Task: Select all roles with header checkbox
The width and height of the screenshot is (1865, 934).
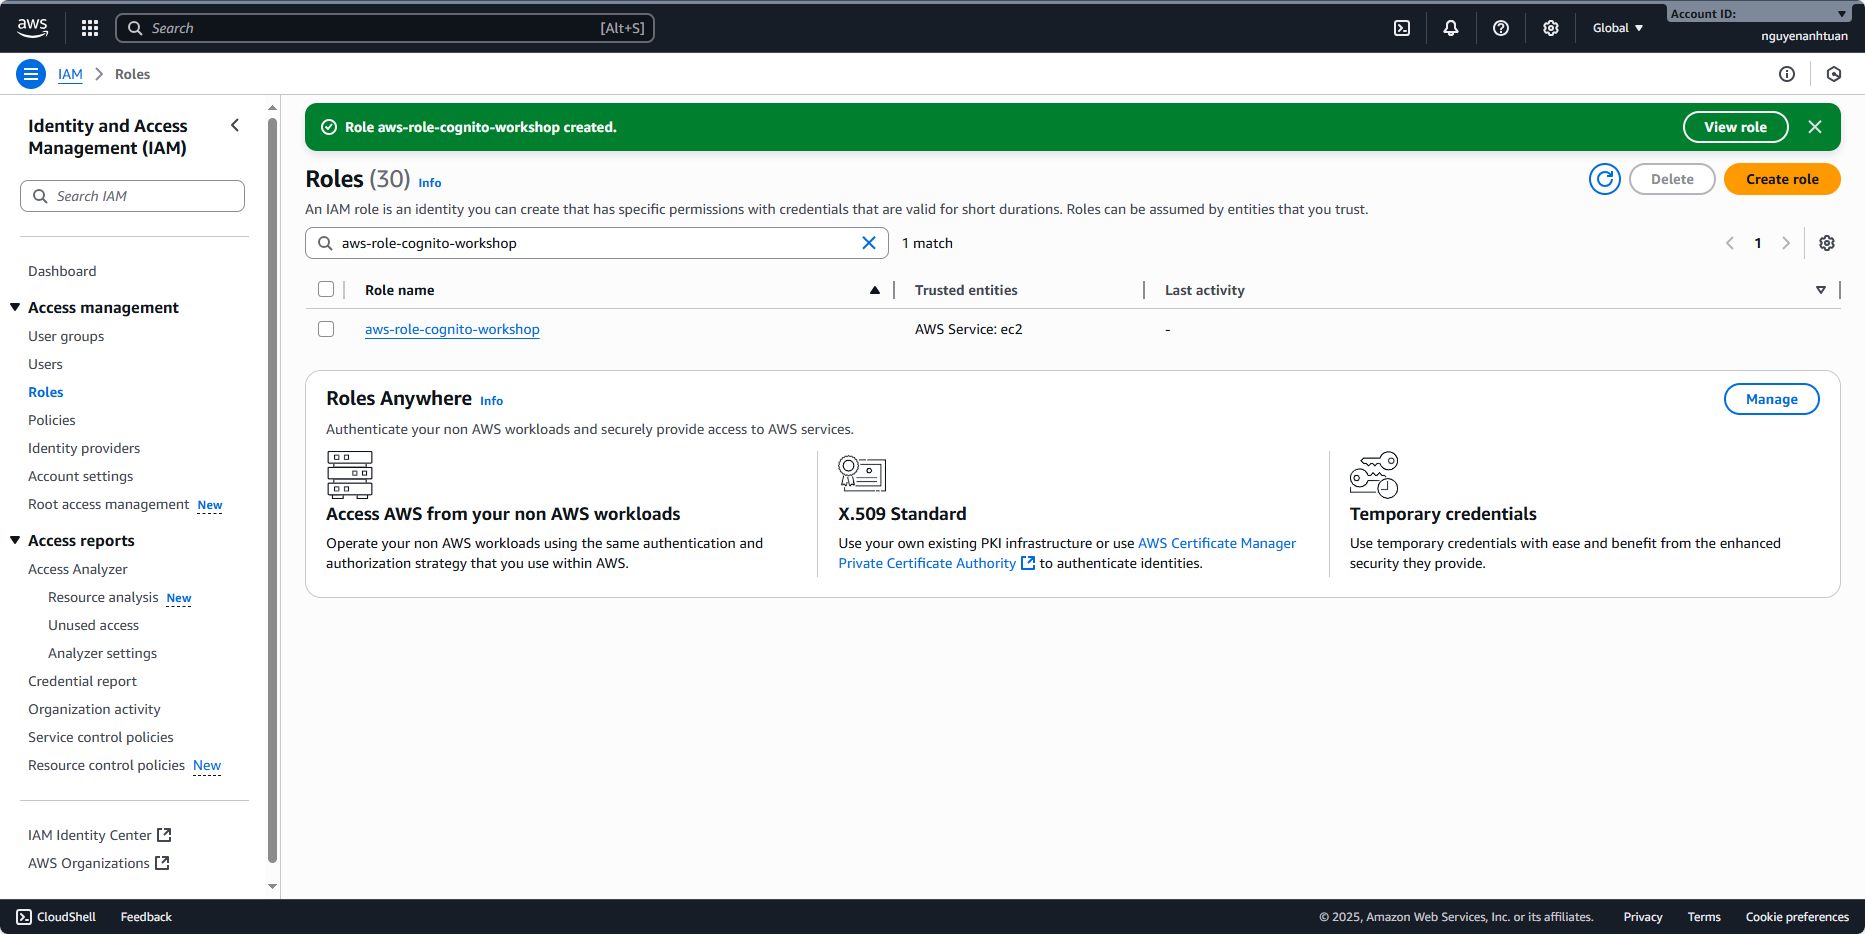Action: tap(326, 290)
